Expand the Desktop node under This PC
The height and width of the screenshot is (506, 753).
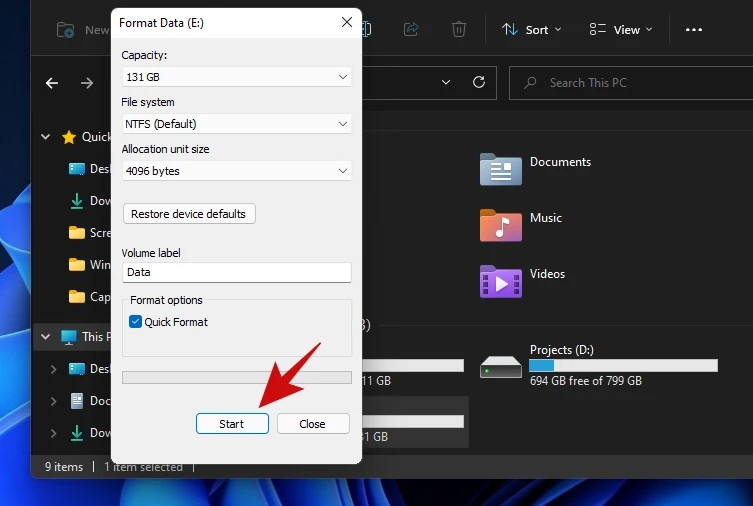click(53, 369)
